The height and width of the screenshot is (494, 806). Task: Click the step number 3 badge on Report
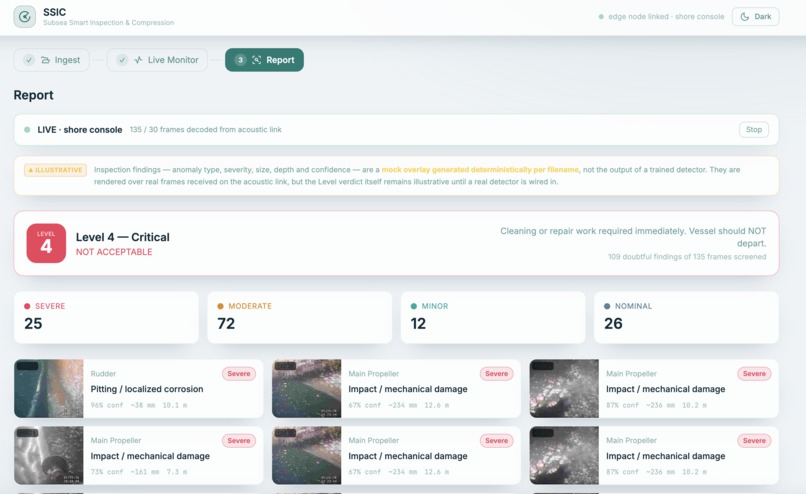240,60
